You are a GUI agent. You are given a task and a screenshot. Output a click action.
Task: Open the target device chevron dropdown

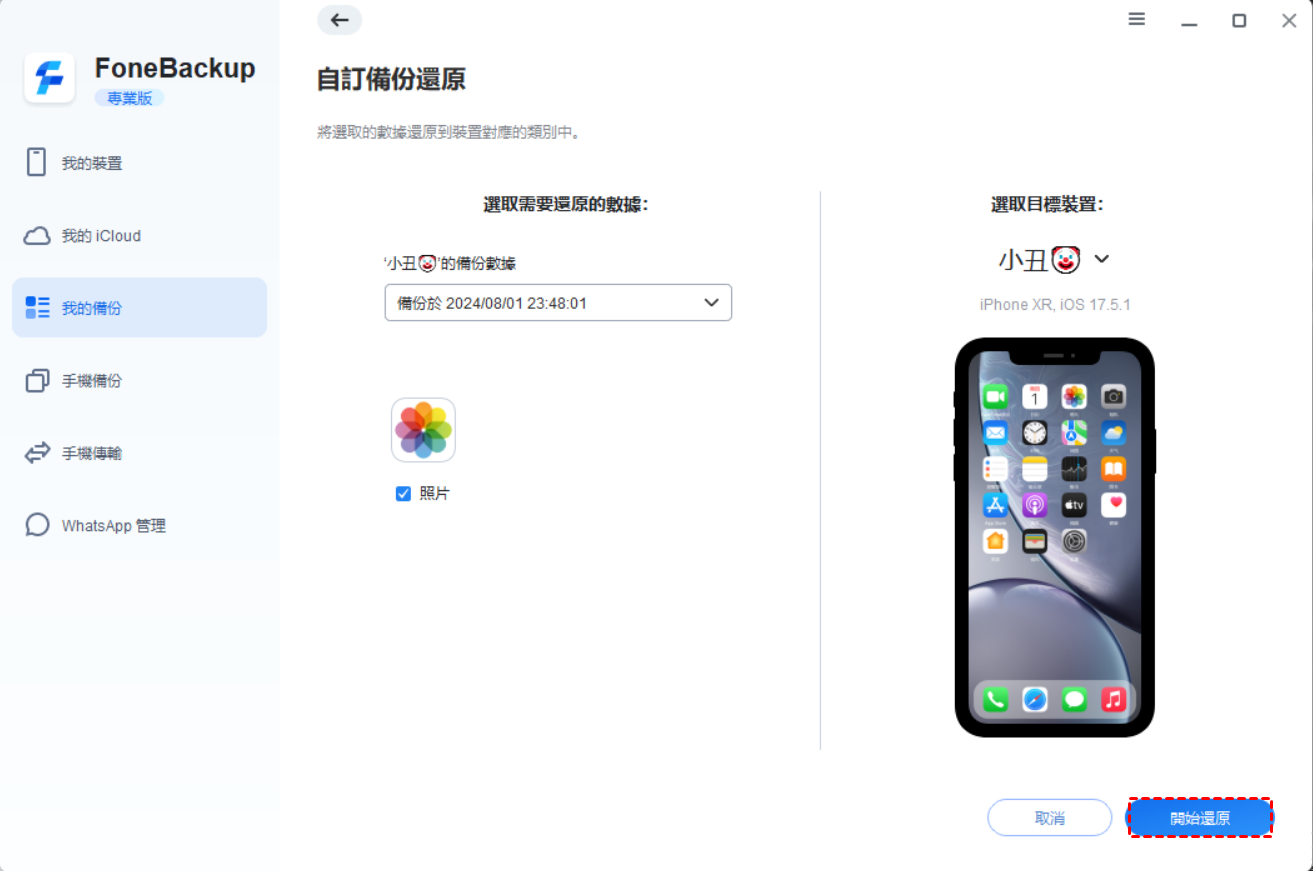[x=1101, y=259]
